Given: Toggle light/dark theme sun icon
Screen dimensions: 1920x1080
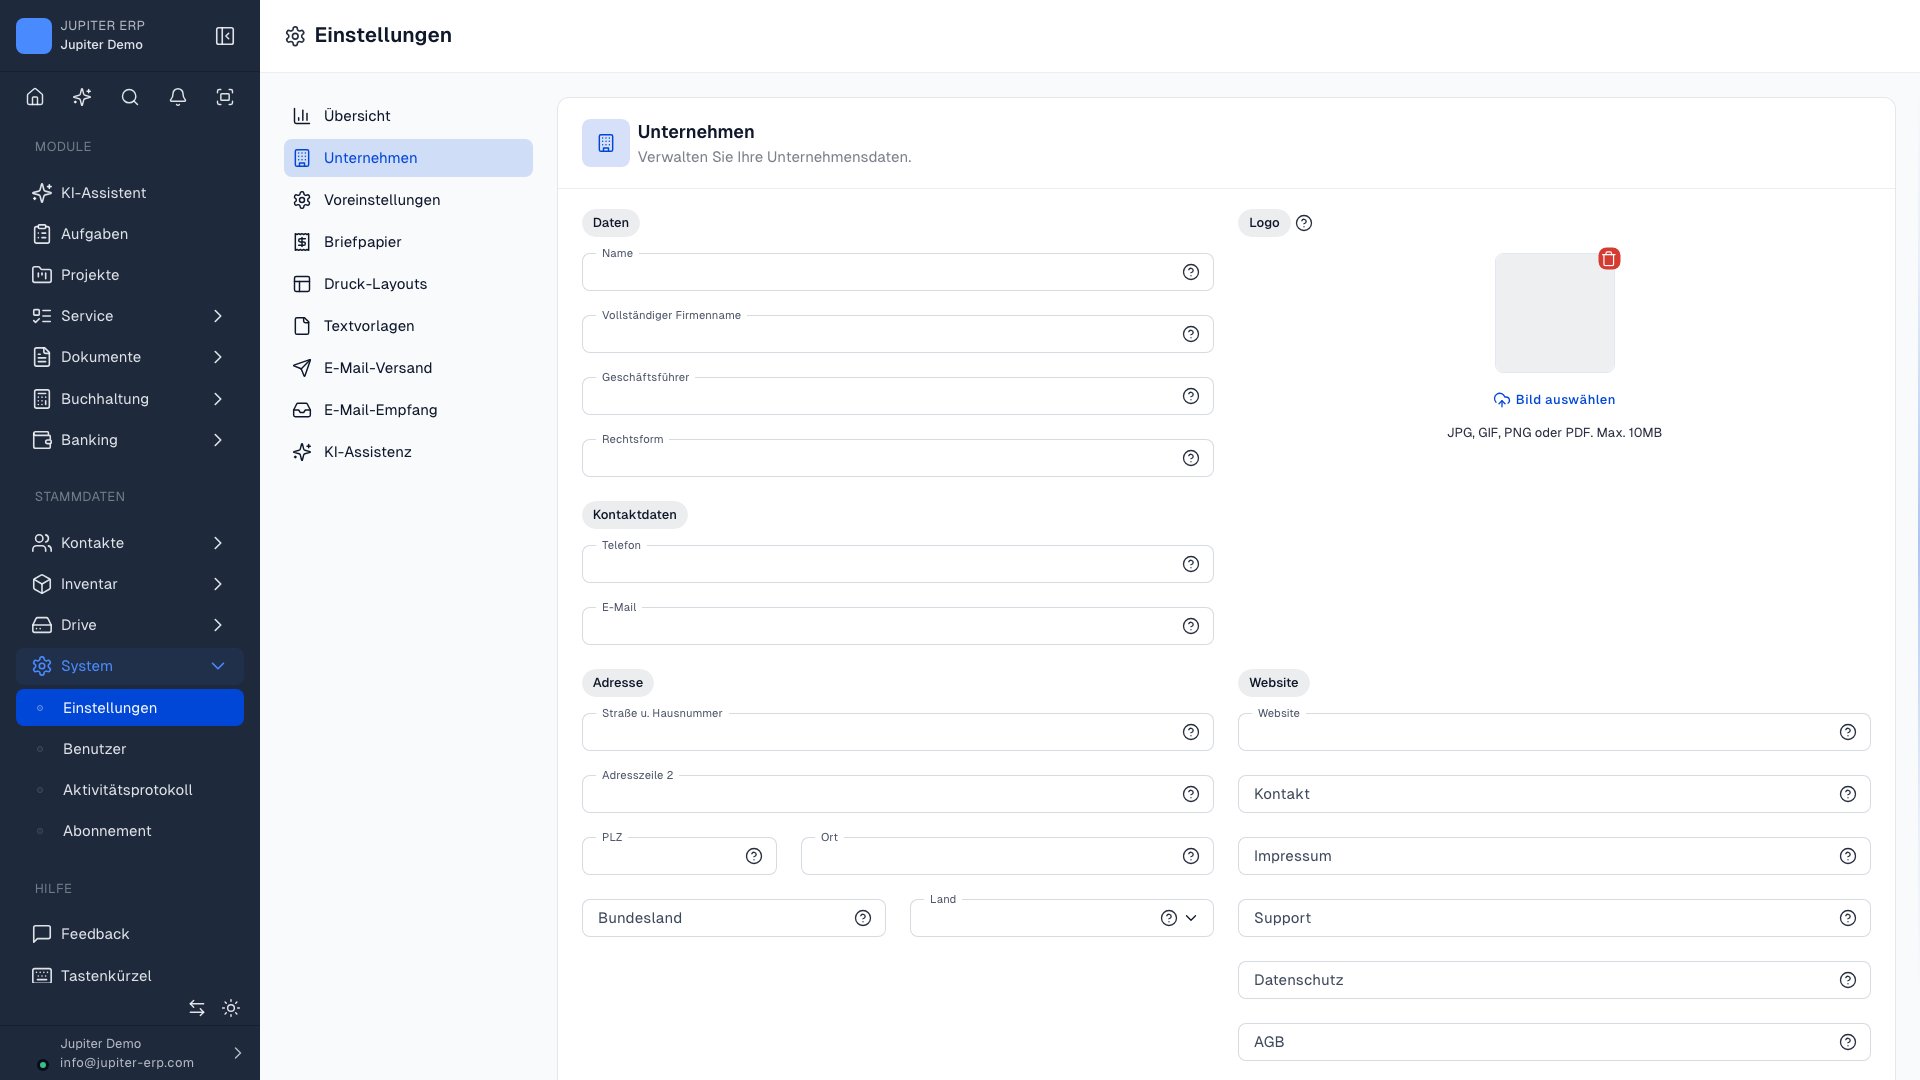Looking at the screenshot, I should coord(231,1008).
